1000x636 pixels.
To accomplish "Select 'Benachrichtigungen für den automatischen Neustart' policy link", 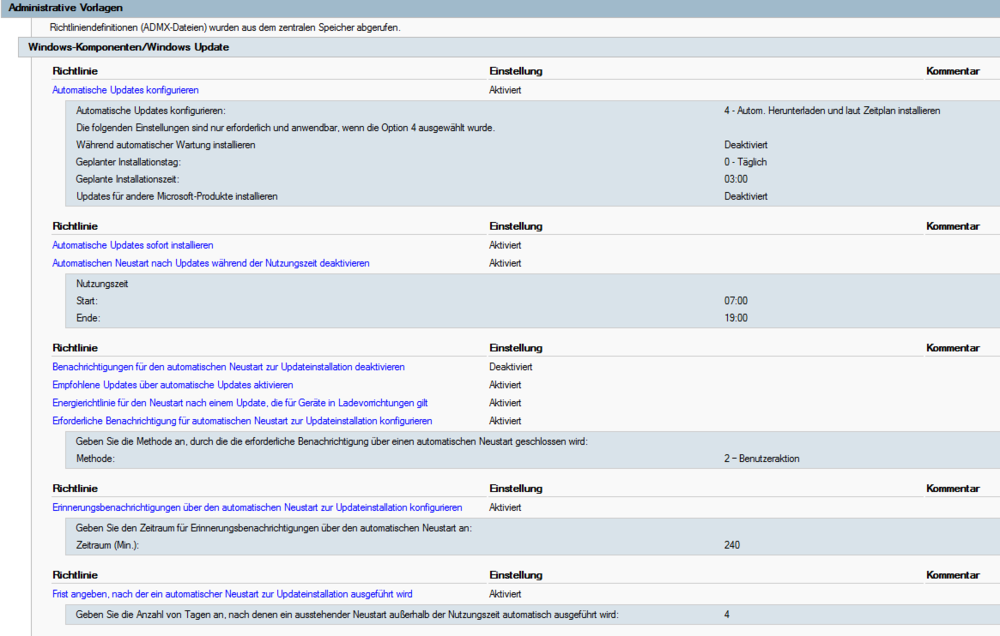I will coord(228,367).
